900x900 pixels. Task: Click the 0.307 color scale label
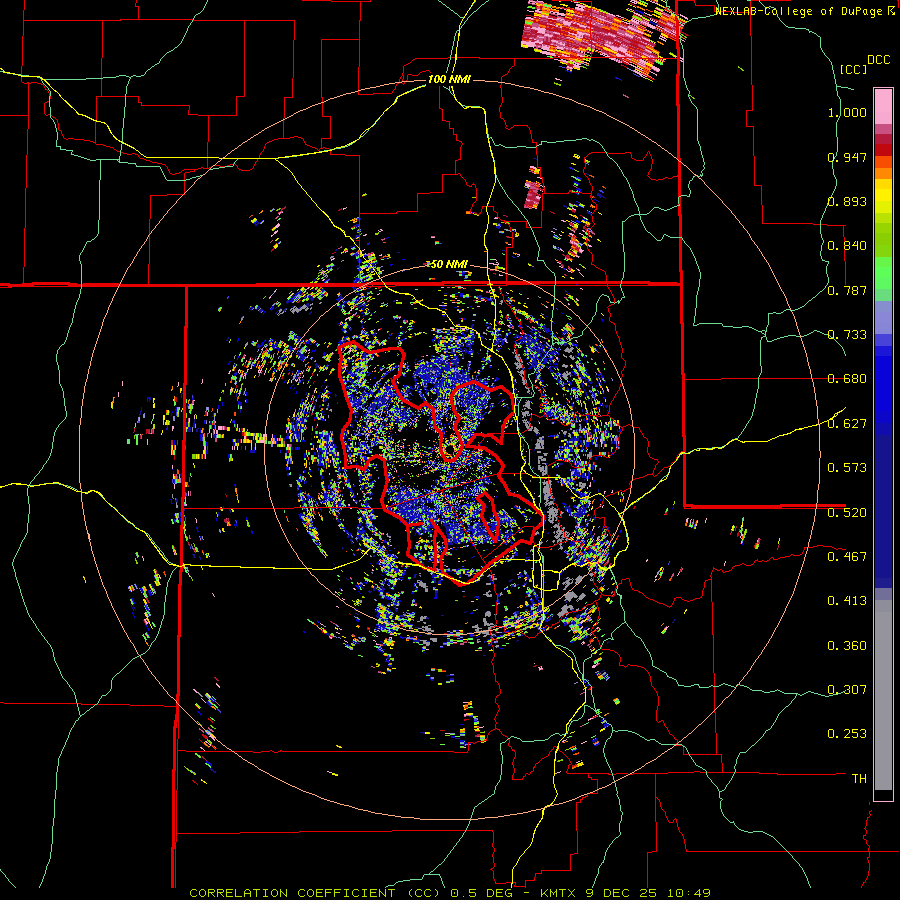point(847,690)
